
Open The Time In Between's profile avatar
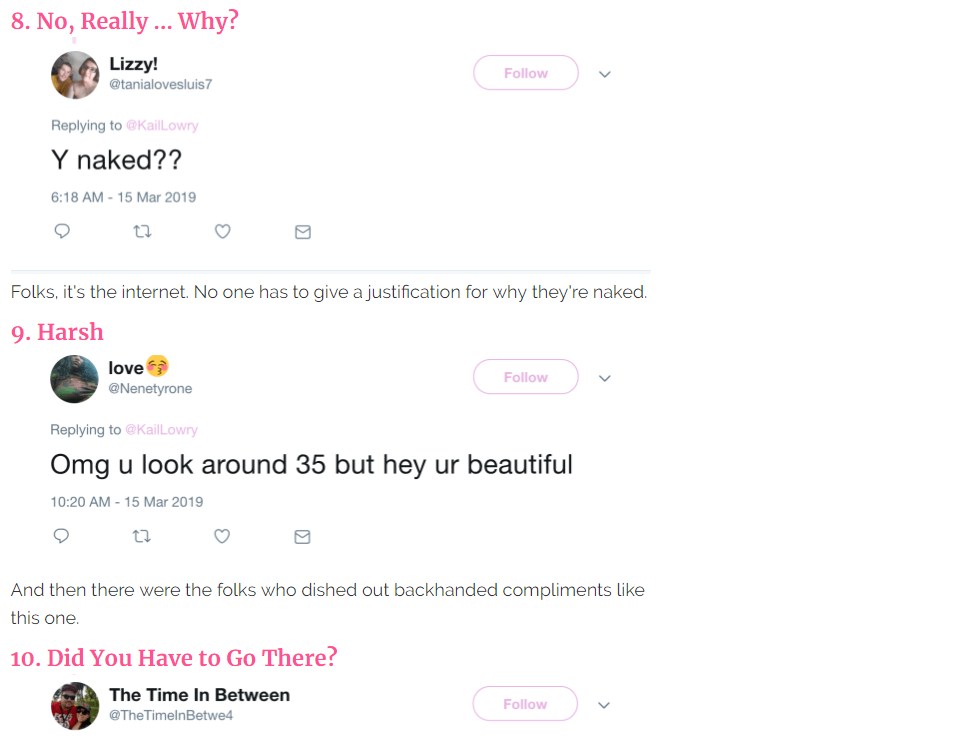pyautogui.click(x=75, y=706)
